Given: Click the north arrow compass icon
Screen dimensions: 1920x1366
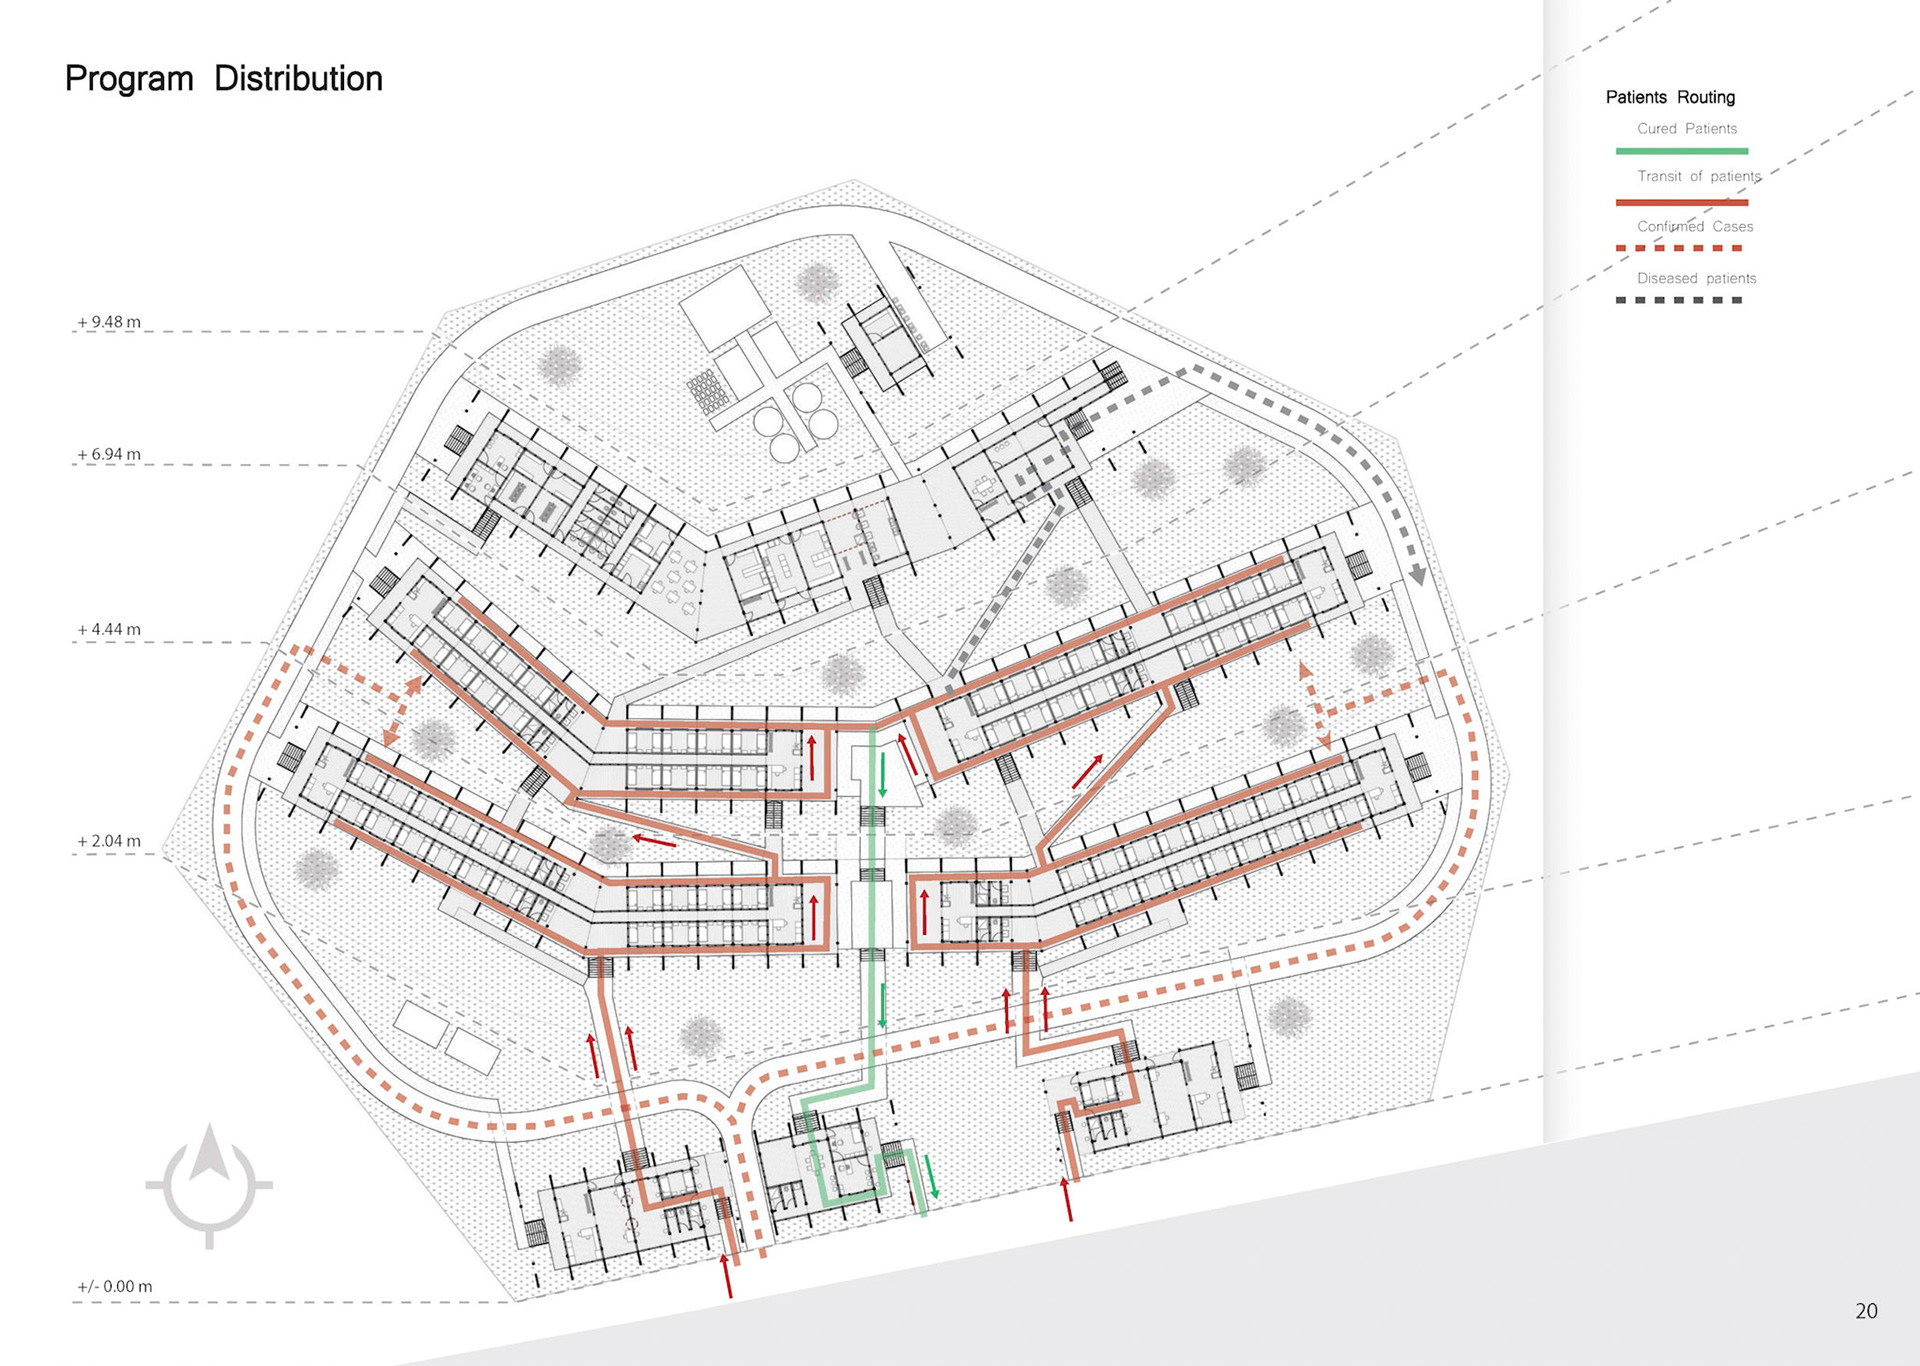Looking at the screenshot, I should click(x=209, y=1185).
